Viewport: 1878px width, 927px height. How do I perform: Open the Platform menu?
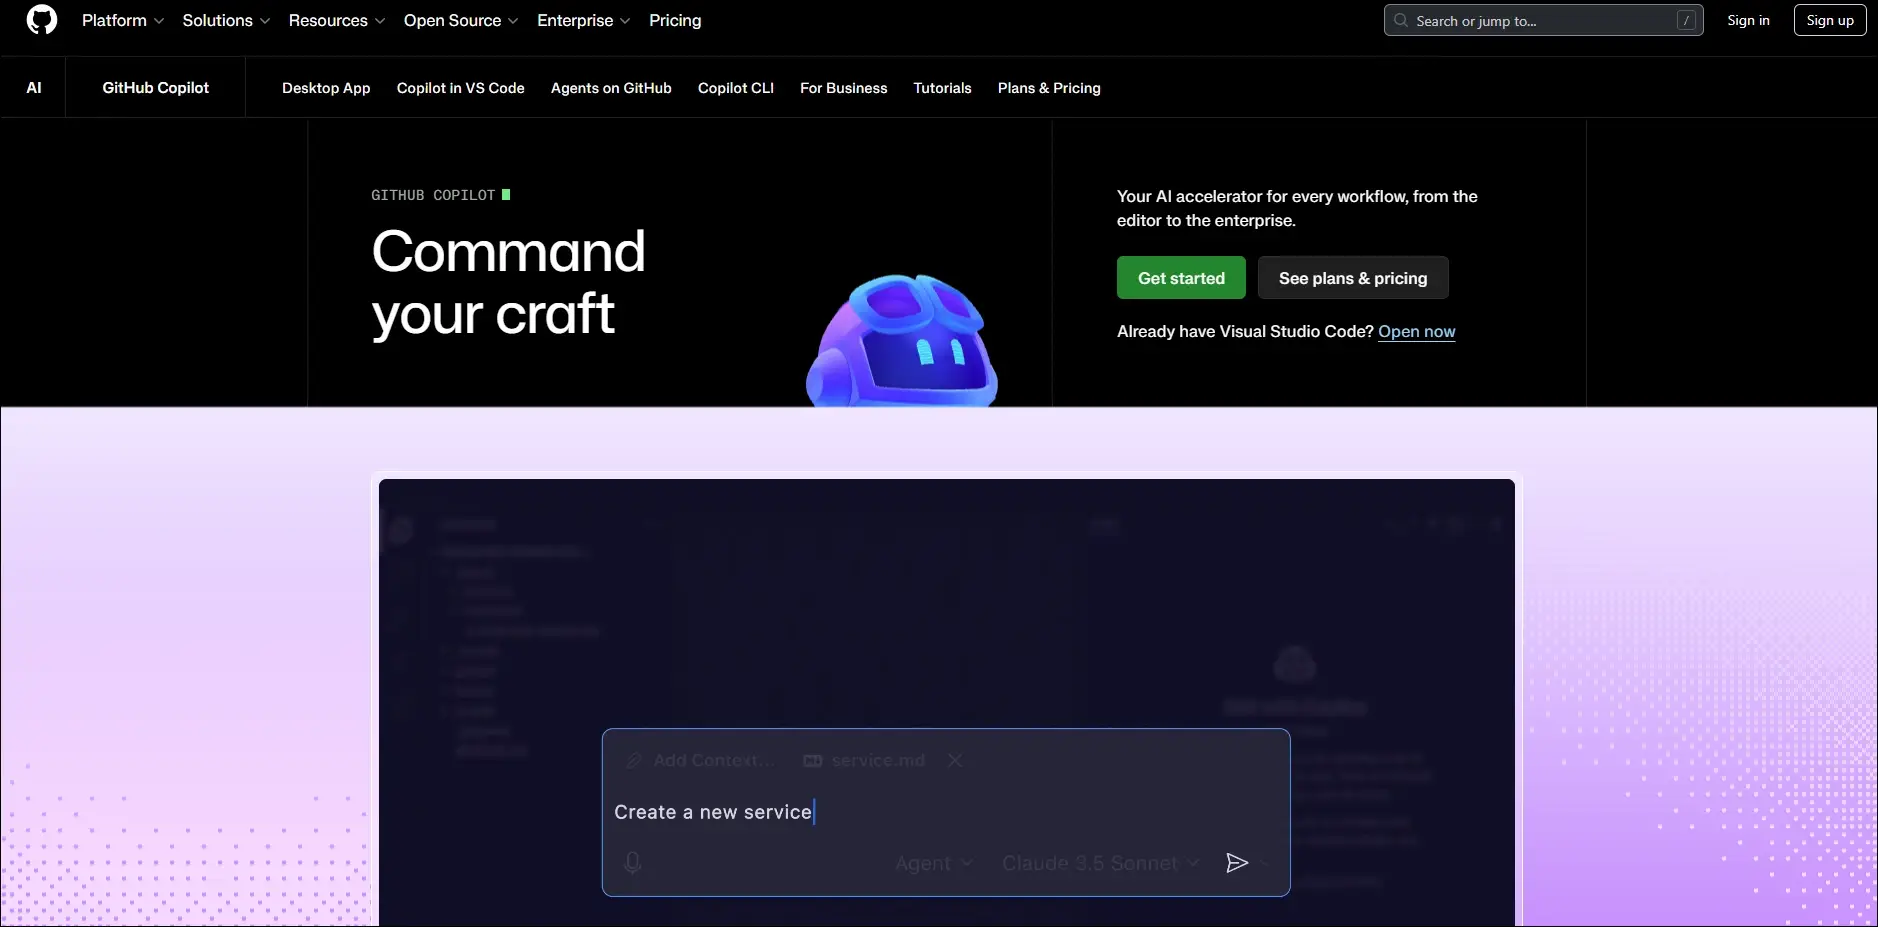pos(123,20)
